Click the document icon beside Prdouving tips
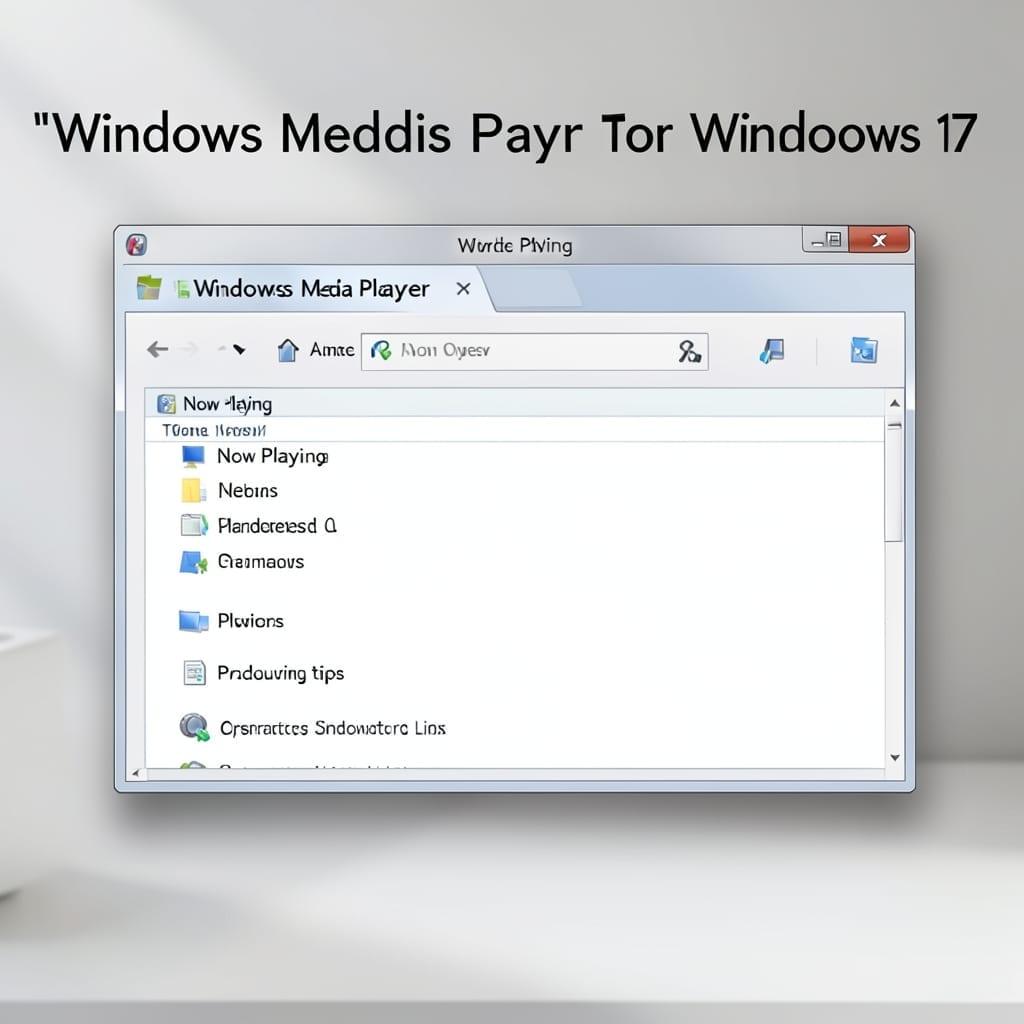 (194, 673)
